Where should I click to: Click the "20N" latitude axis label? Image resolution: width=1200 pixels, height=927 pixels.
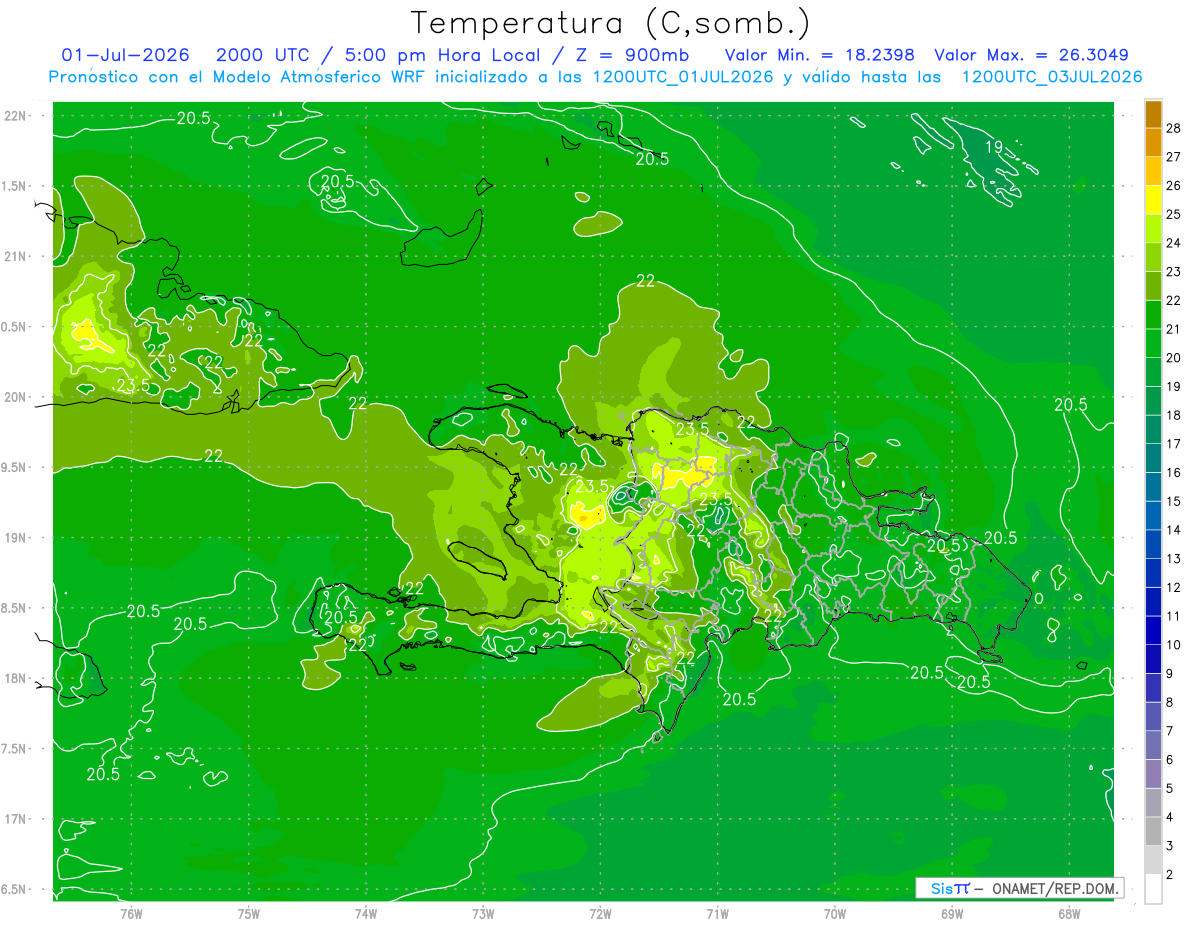tap(16, 397)
